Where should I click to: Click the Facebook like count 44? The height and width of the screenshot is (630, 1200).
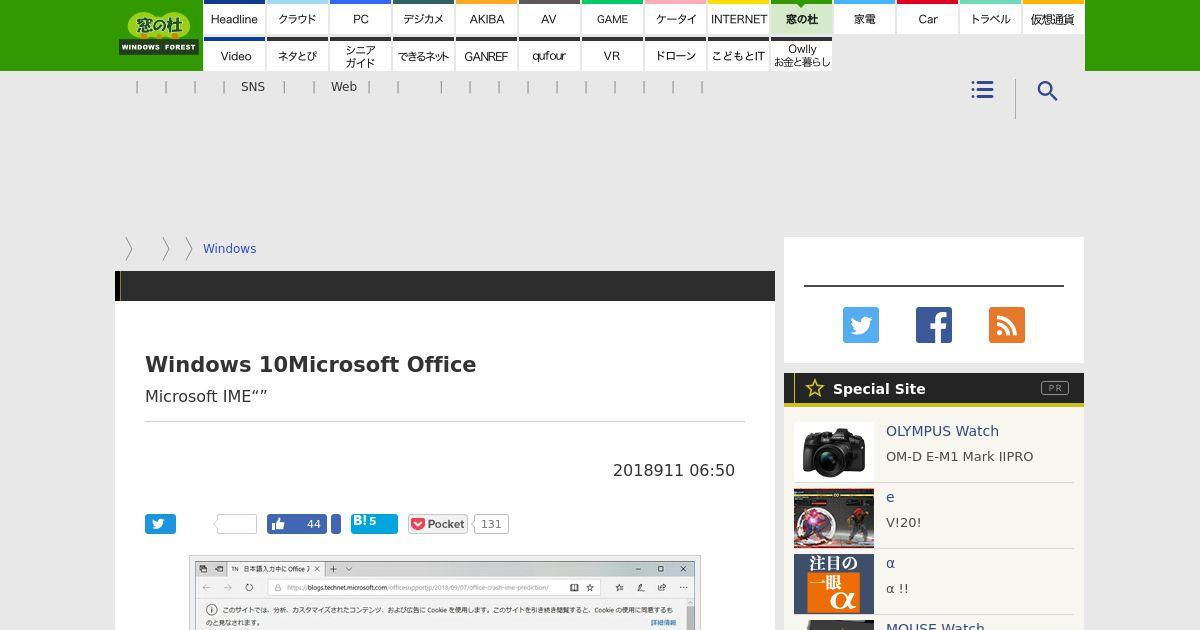coord(313,524)
